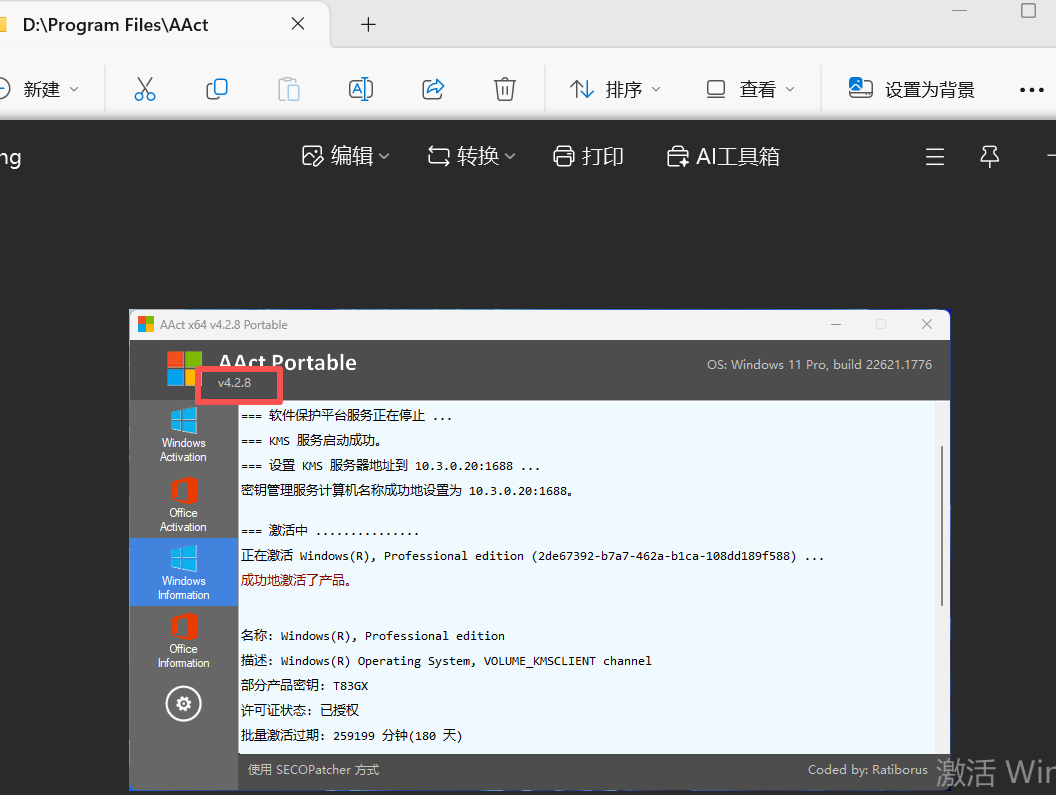
Task: Open Office Information in AAct sidebar
Action: point(183,641)
